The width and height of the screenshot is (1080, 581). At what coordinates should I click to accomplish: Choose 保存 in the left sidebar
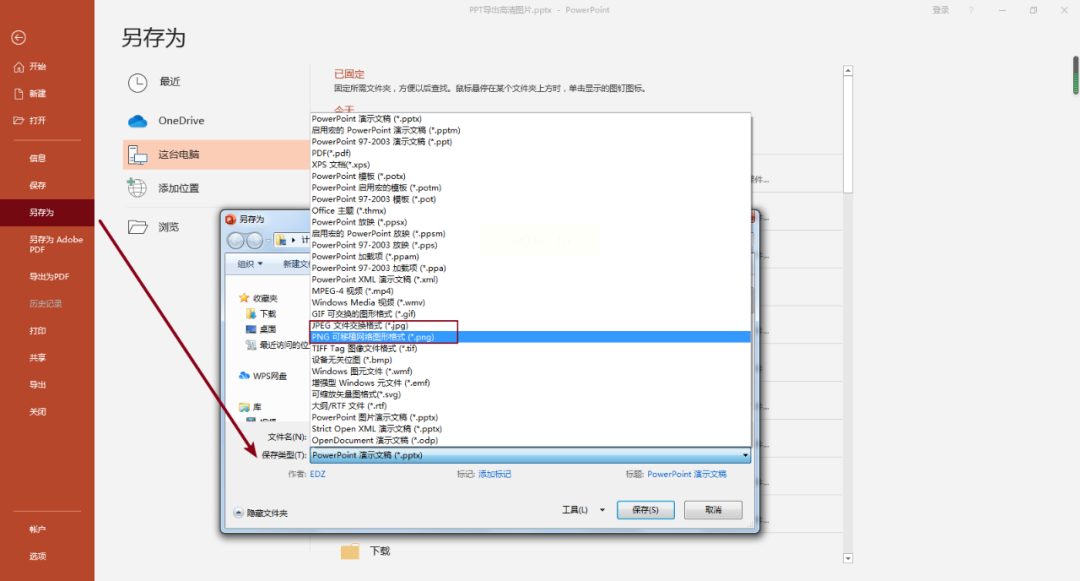pos(38,185)
